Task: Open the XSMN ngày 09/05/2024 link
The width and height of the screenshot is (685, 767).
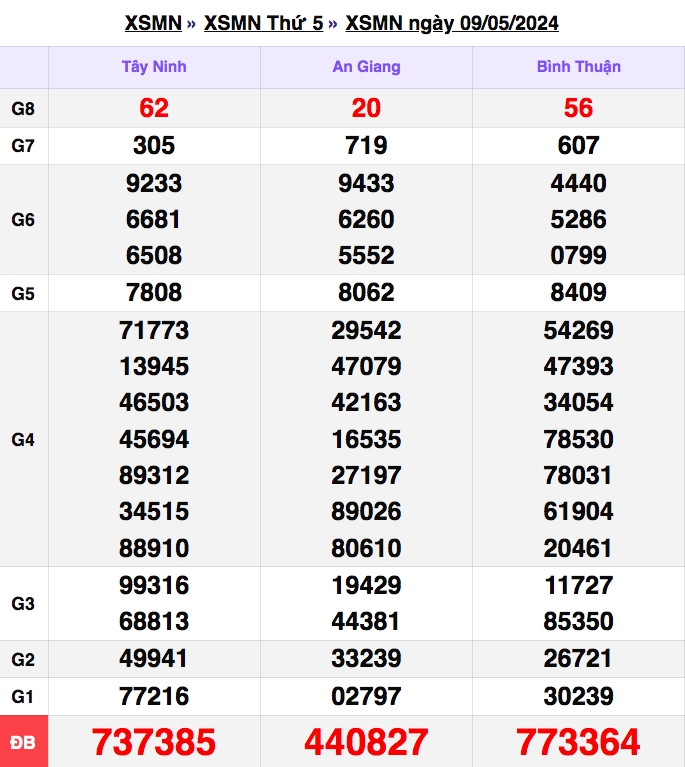Action: [x=452, y=23]
